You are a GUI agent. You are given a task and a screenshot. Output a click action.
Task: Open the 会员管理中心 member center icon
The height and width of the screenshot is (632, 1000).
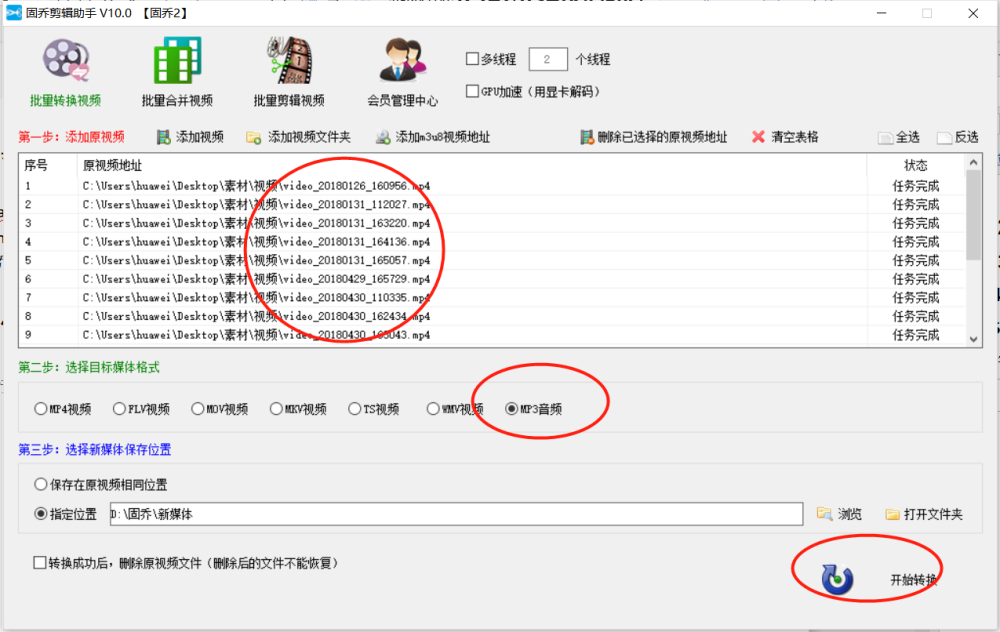click(x=402, y=60)
